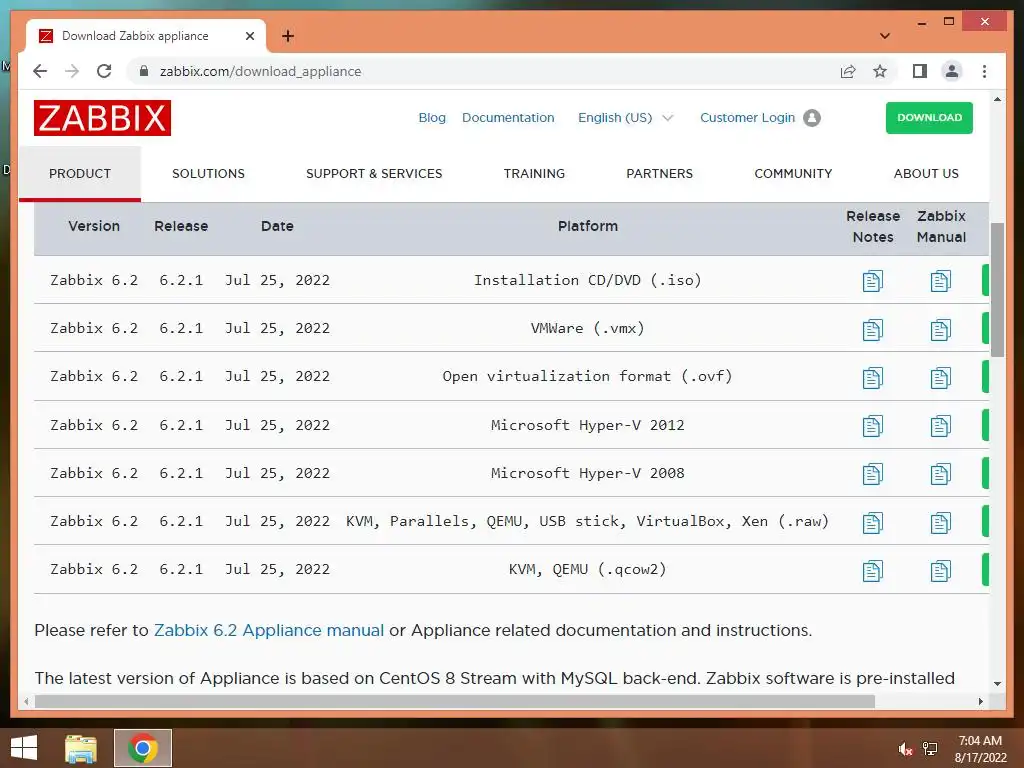Open the PARTNERS navigation menu
The height and width of the screenshot is (768, 1024).
pyautogui.click(x=660, y=174)
